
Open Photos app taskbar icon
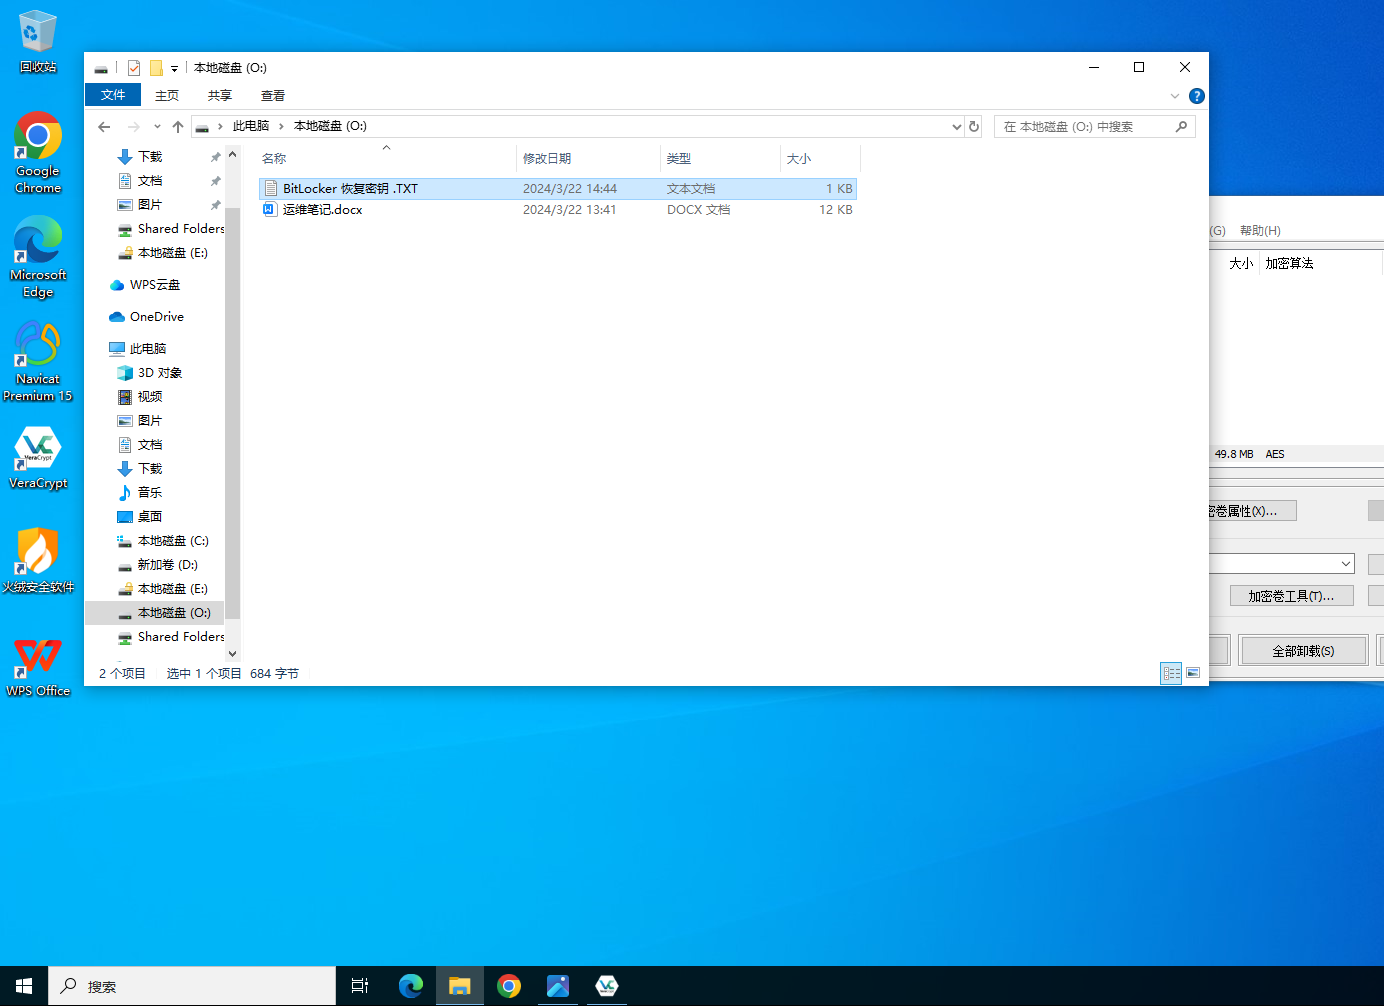click(x=558, y=986)
